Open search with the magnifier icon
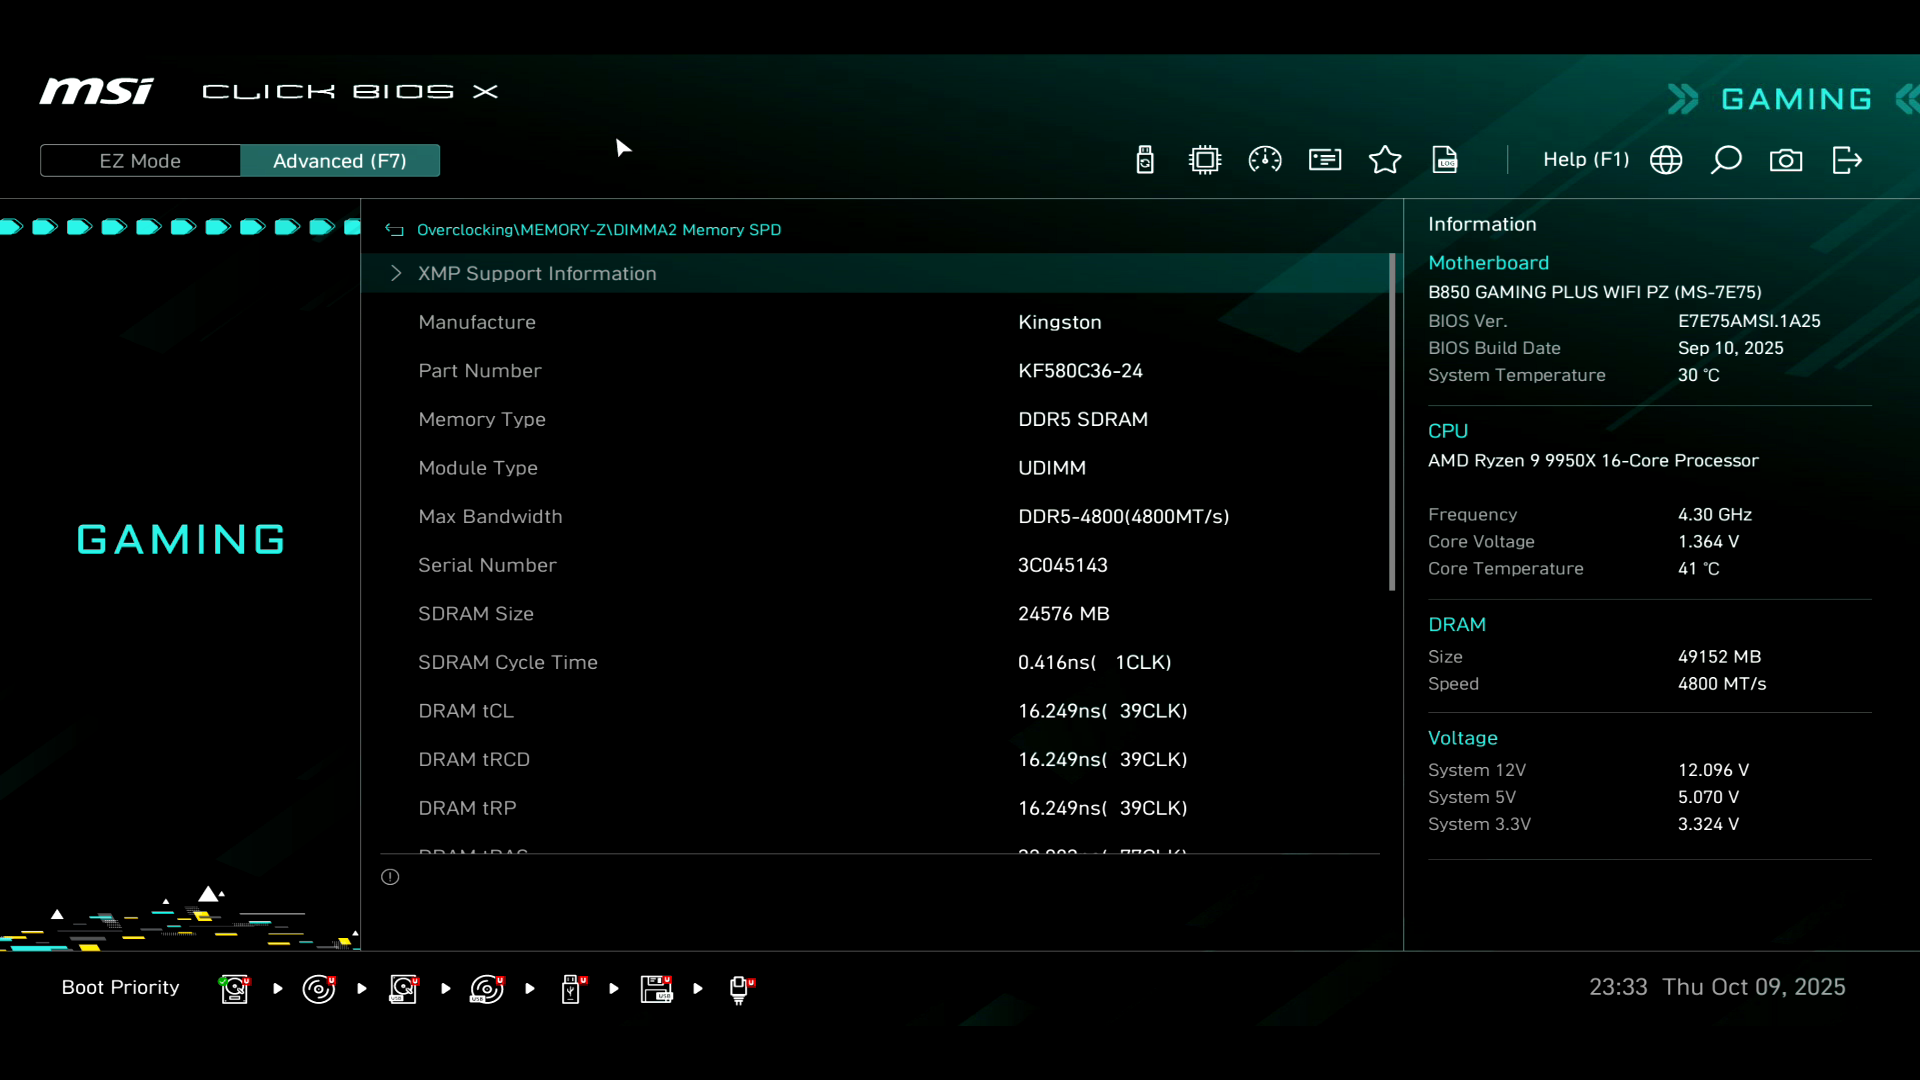 click(x=1726, y=160)
